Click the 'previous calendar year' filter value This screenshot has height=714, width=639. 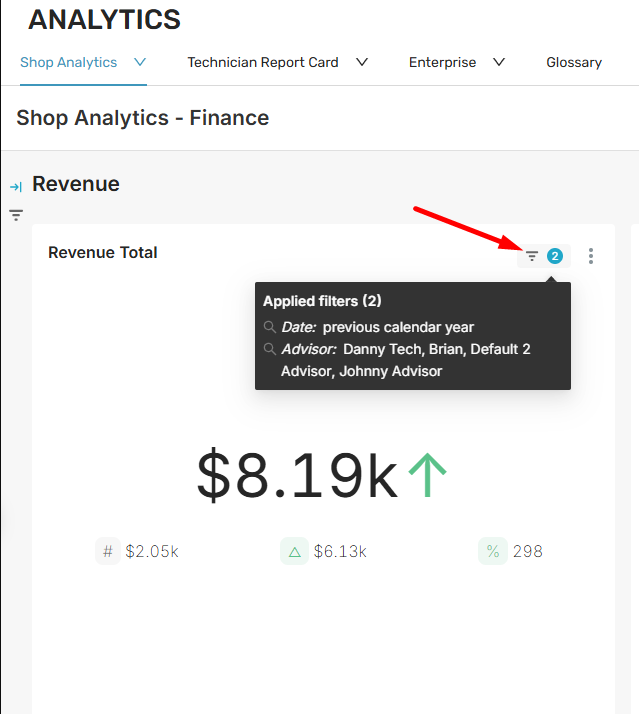click(x=399, y=327)
